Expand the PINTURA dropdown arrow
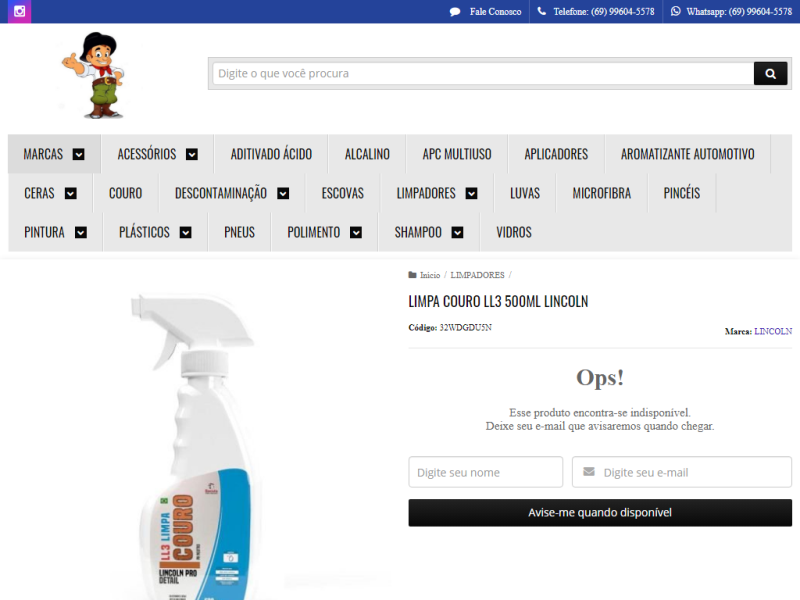 point(81,233)
